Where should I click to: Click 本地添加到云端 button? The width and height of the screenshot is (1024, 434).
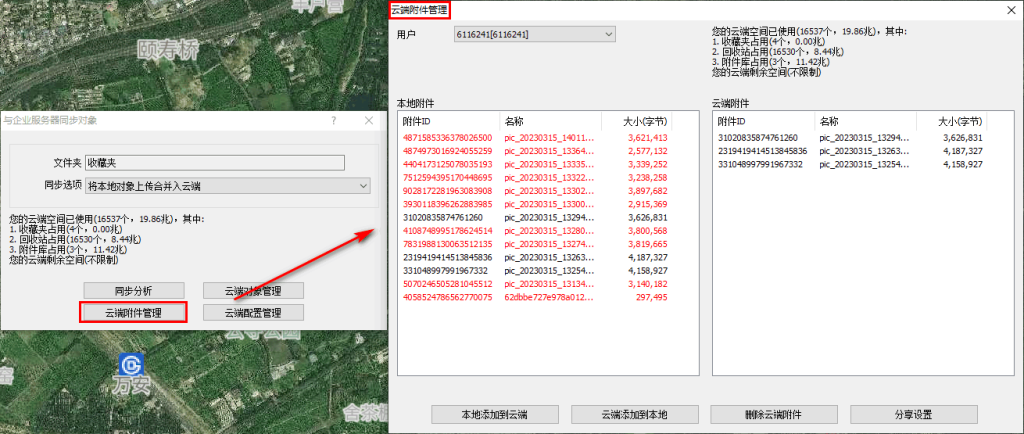point(493,414)
